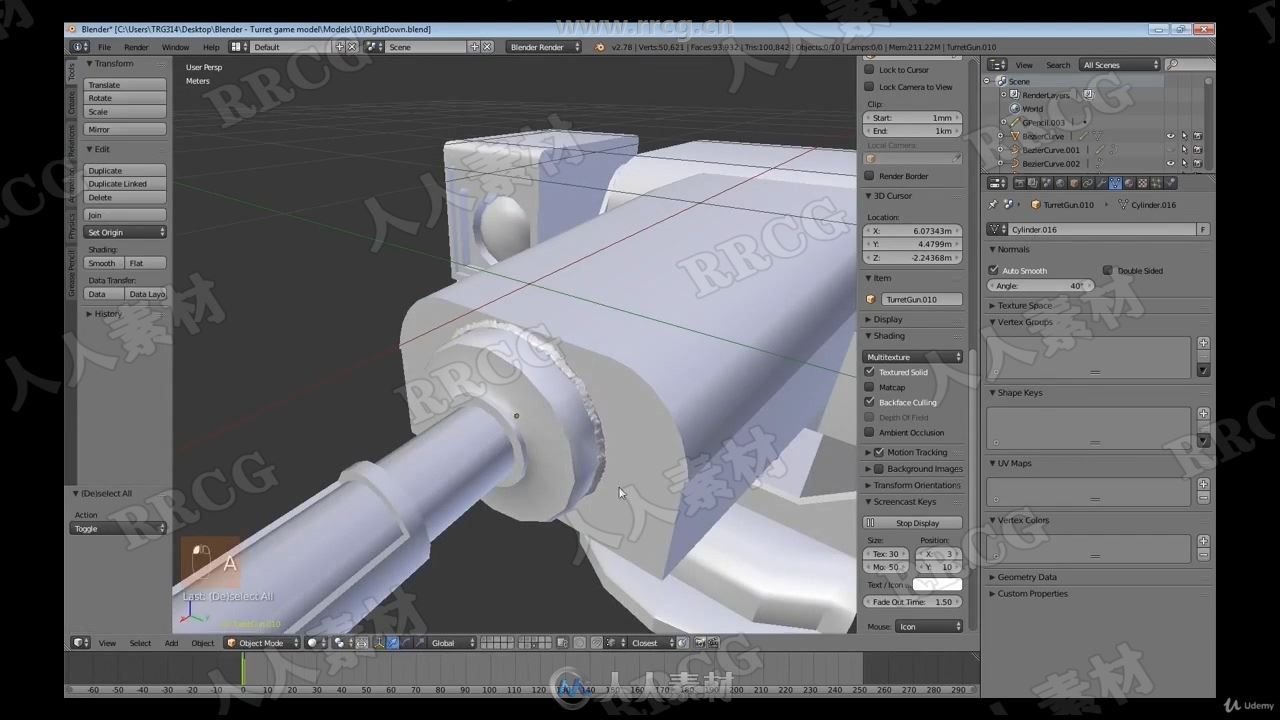The image size is (1280, 720).
Task: Select the translate manipulator arrow icon
Action: [393, 643]
